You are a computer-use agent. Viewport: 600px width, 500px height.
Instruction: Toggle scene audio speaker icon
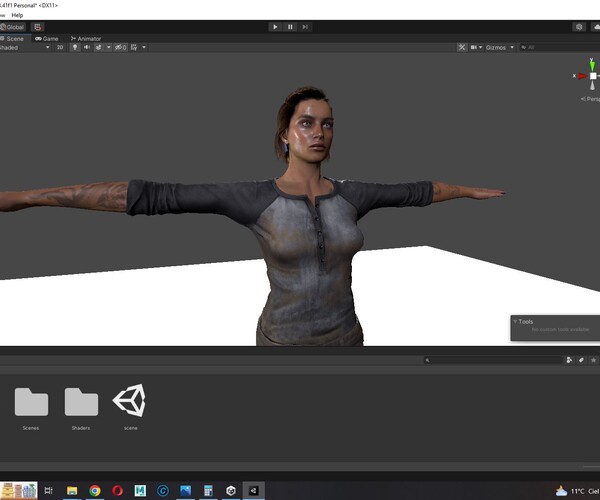(x=87, y=47)
